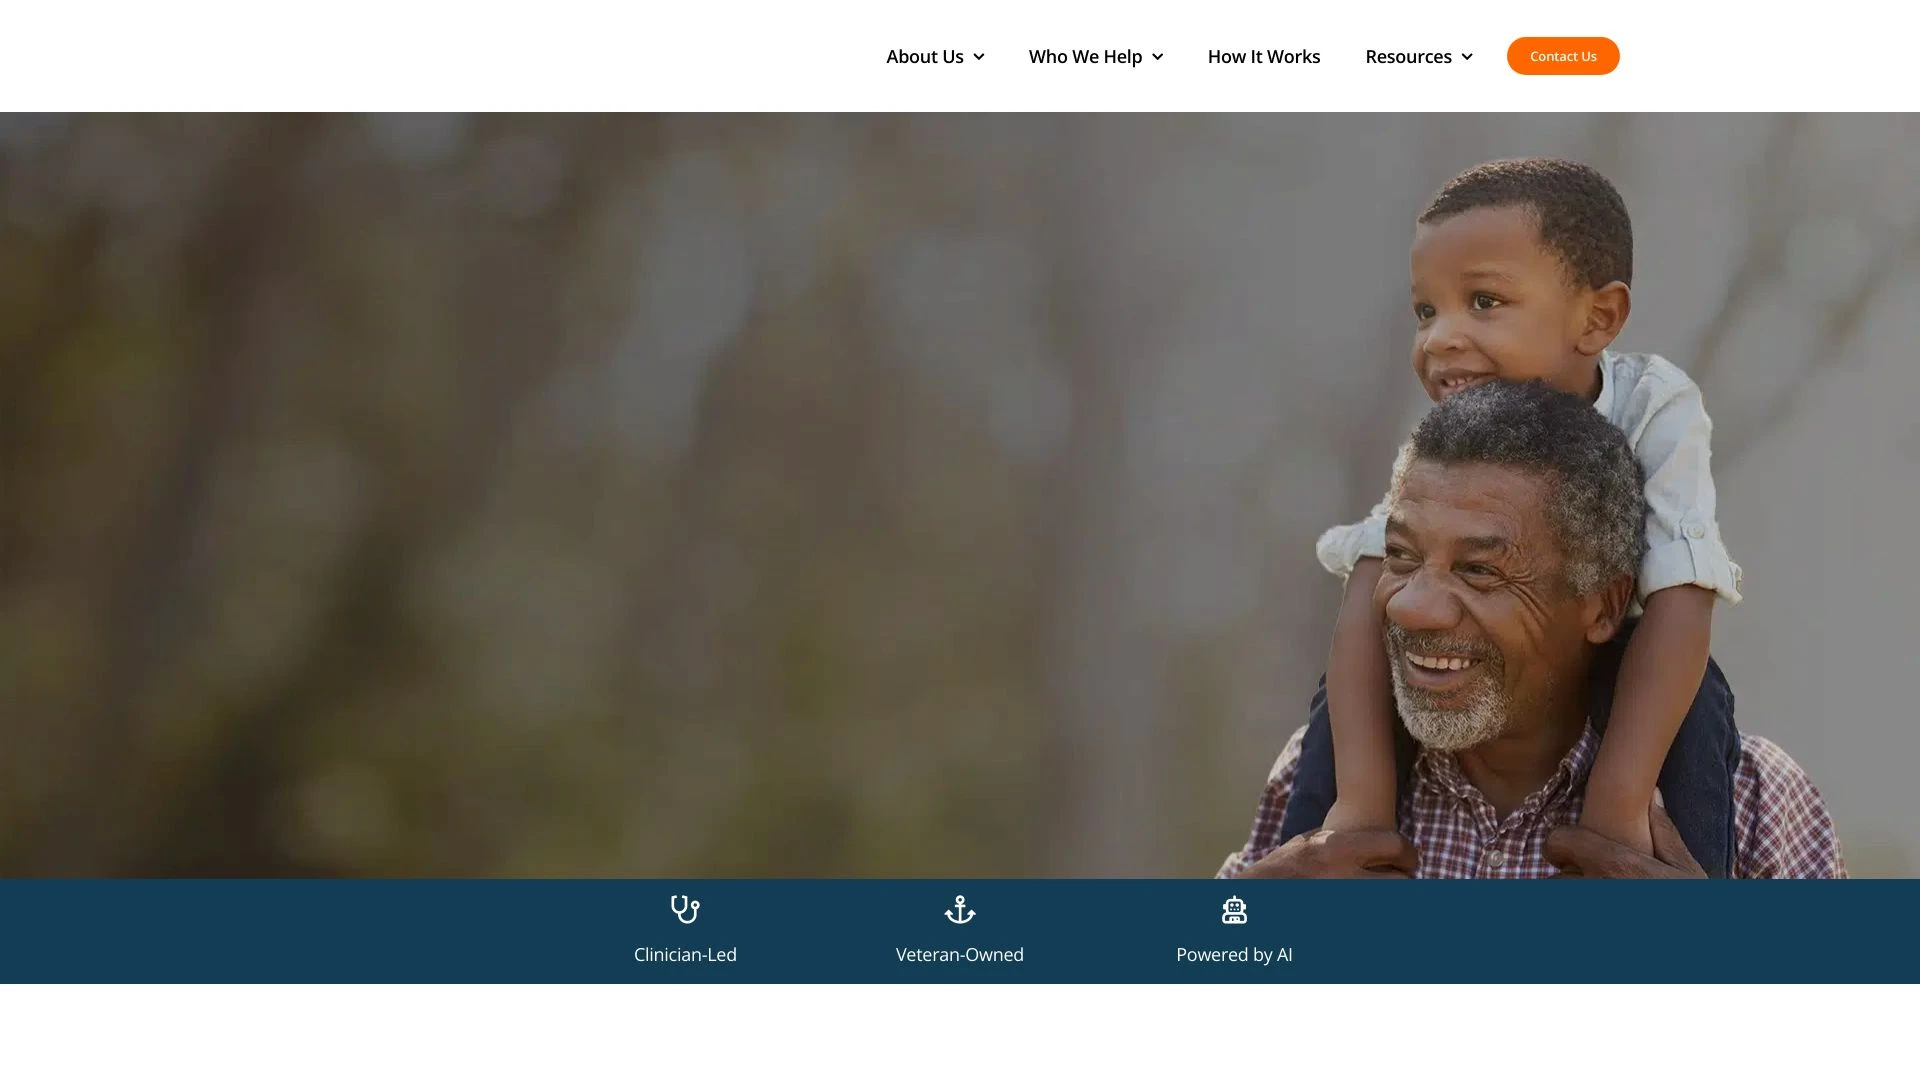1920x1080 pixels.
Task: Select the Who We Help menu text
Action: tap(1085, 57)
